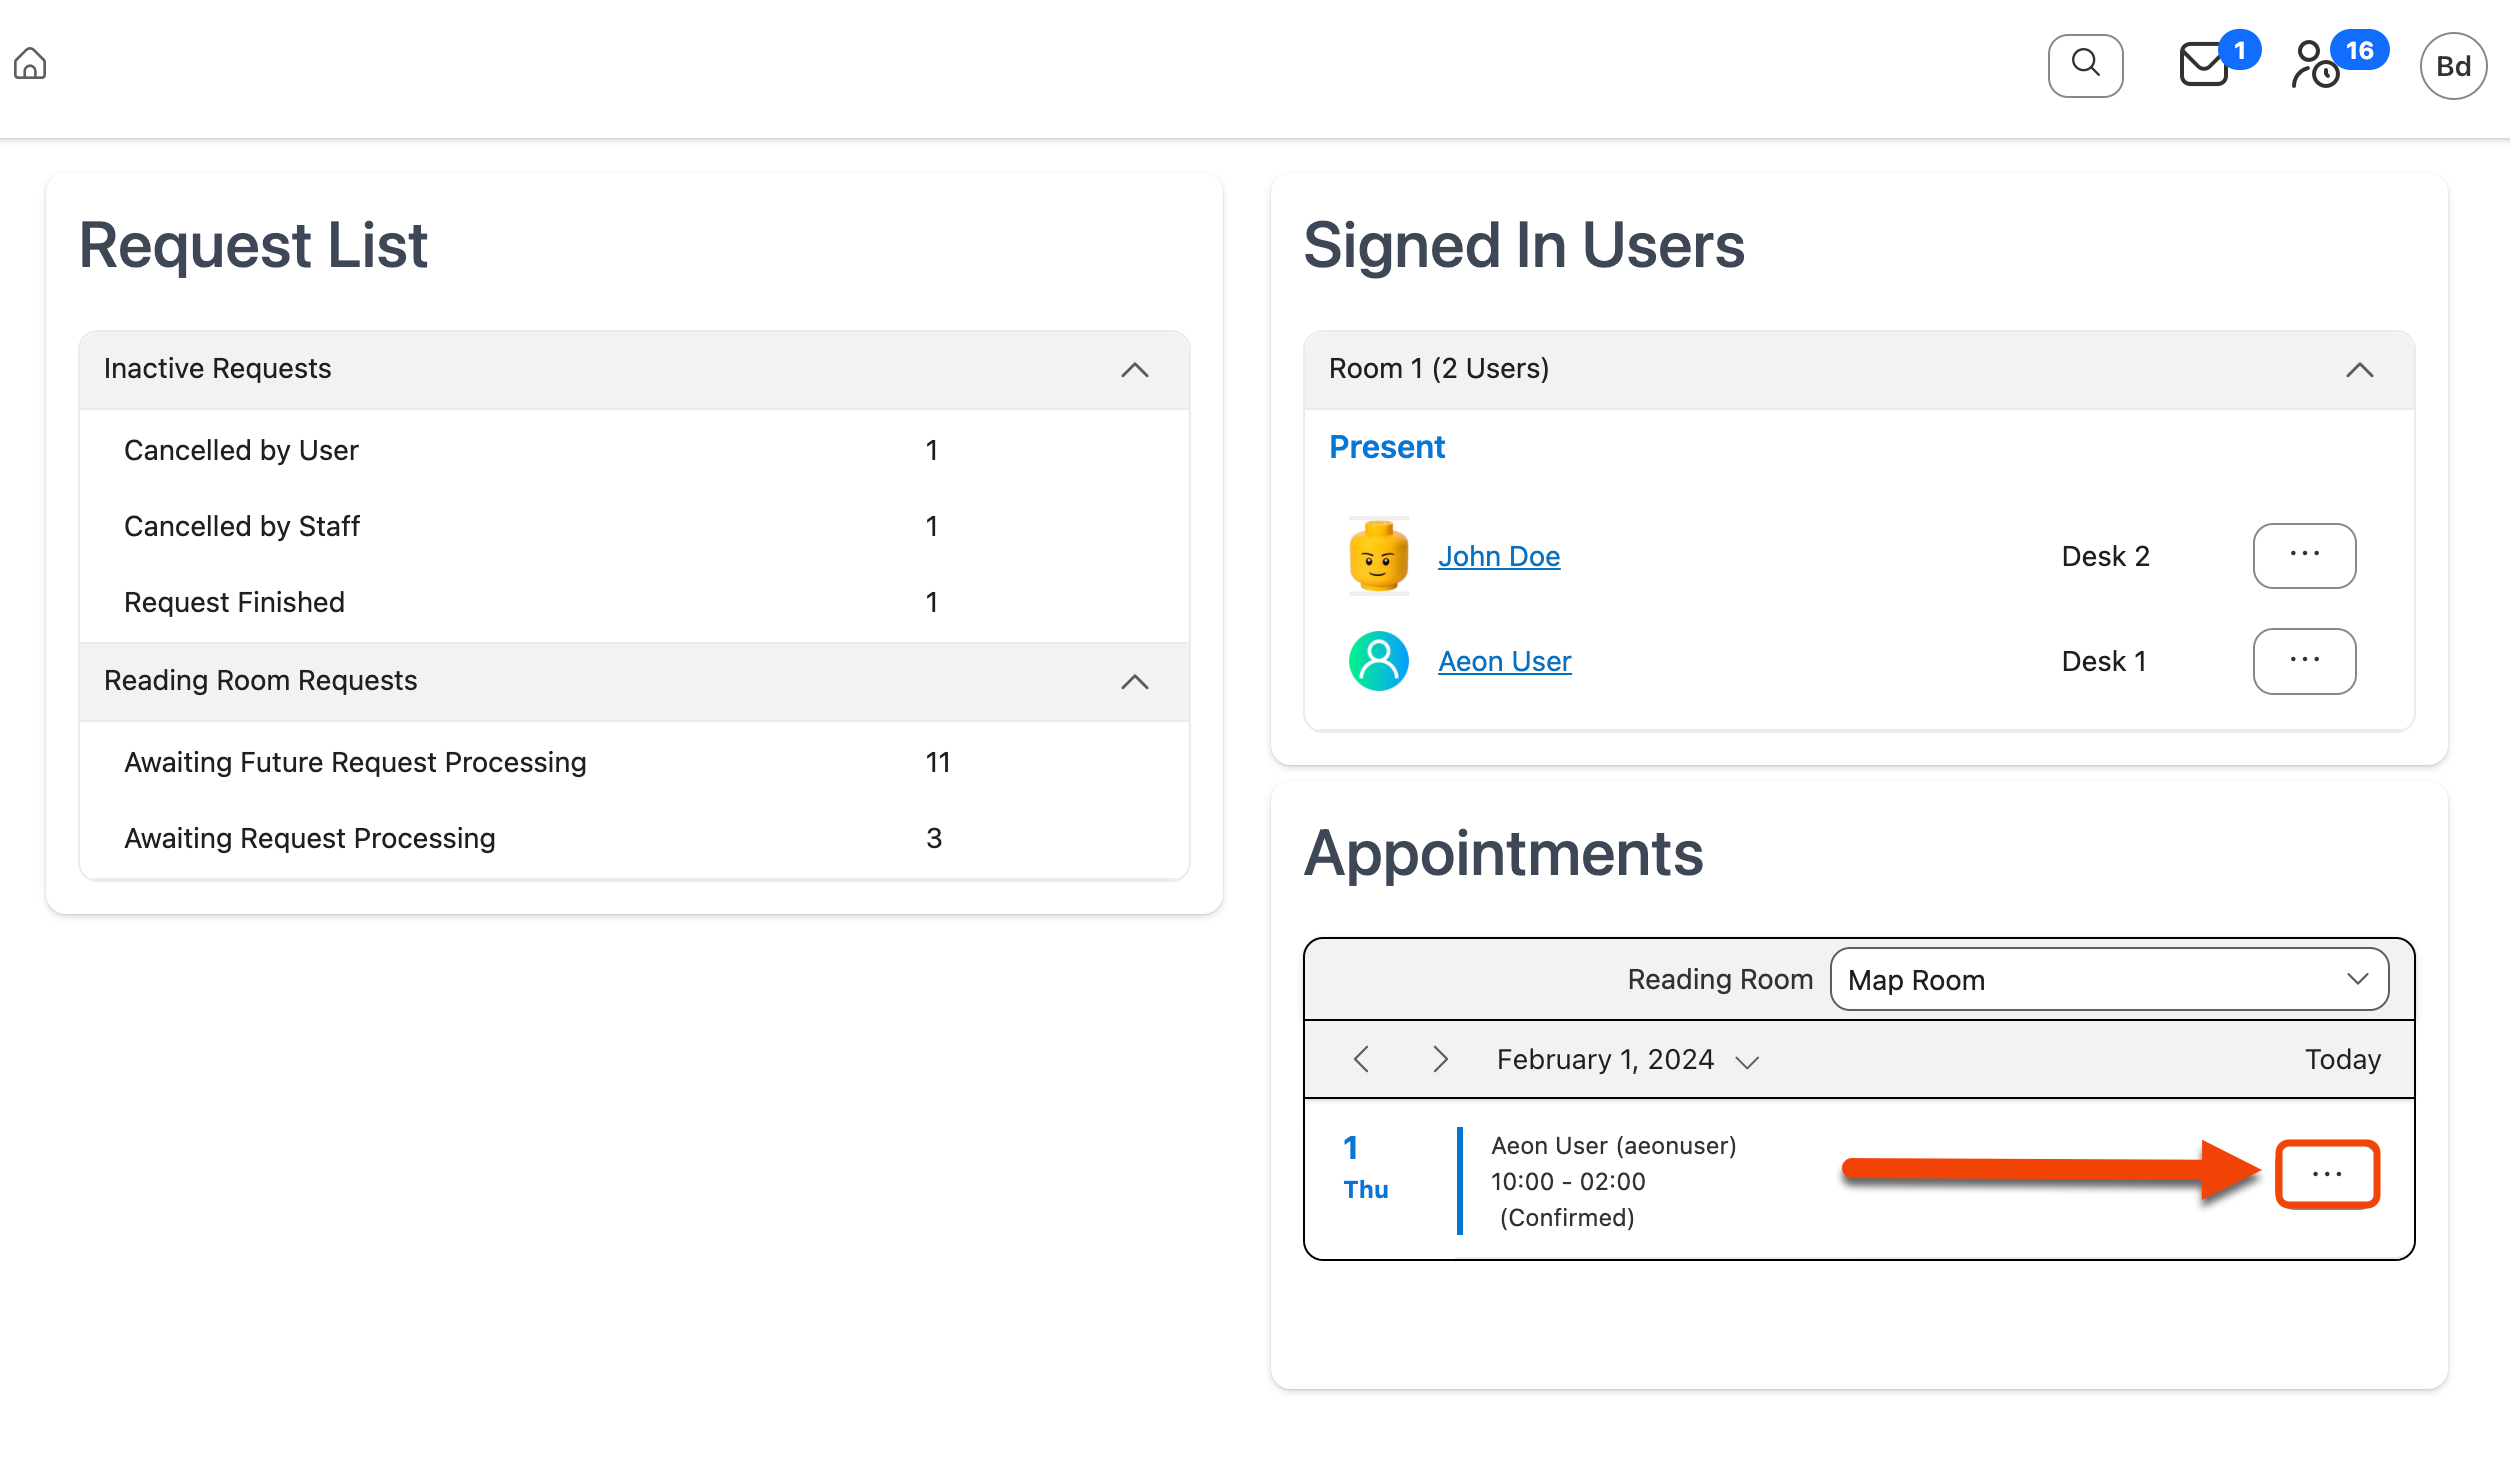The width and height of the screenshot is (2510, 1472).
Task: Collapse the Room 1 users panel
Action: [x=2359, y=370]
